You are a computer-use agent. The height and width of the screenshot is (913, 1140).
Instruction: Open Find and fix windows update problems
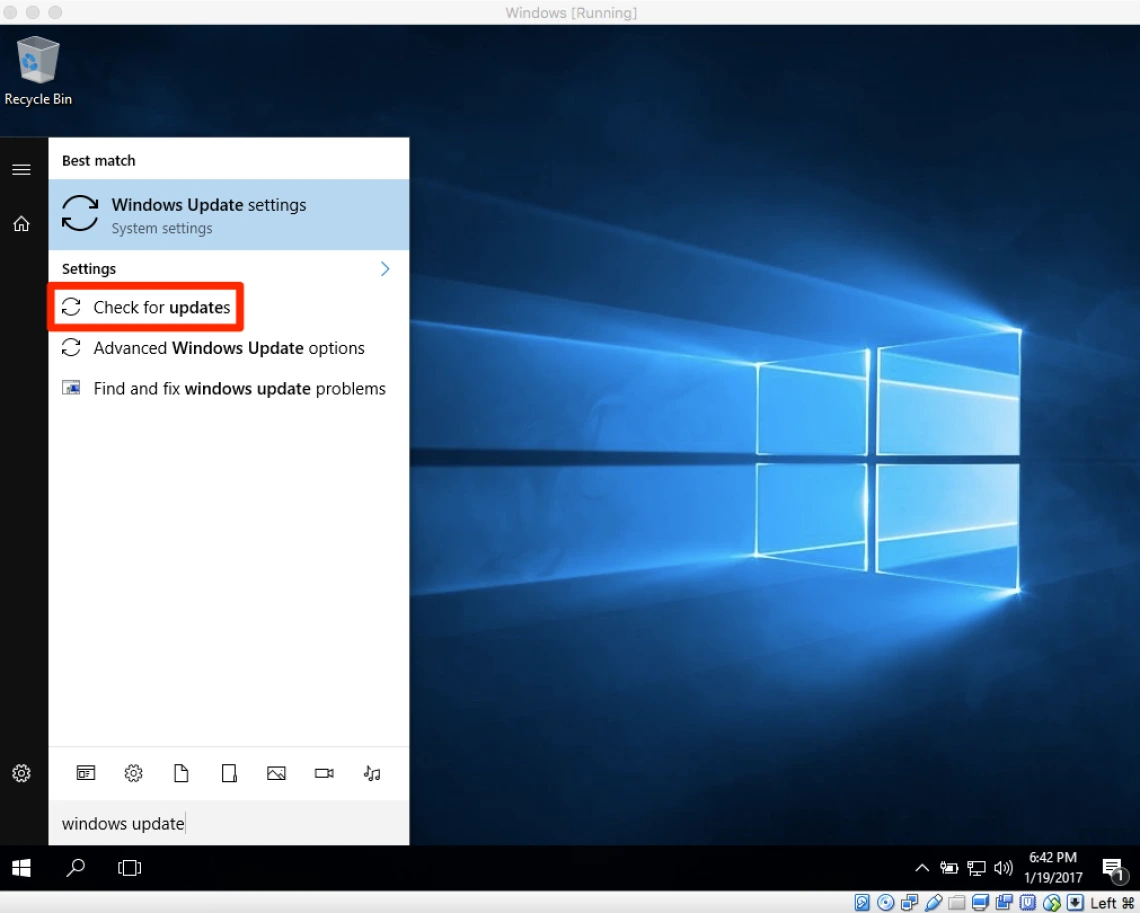click(228, 389)
